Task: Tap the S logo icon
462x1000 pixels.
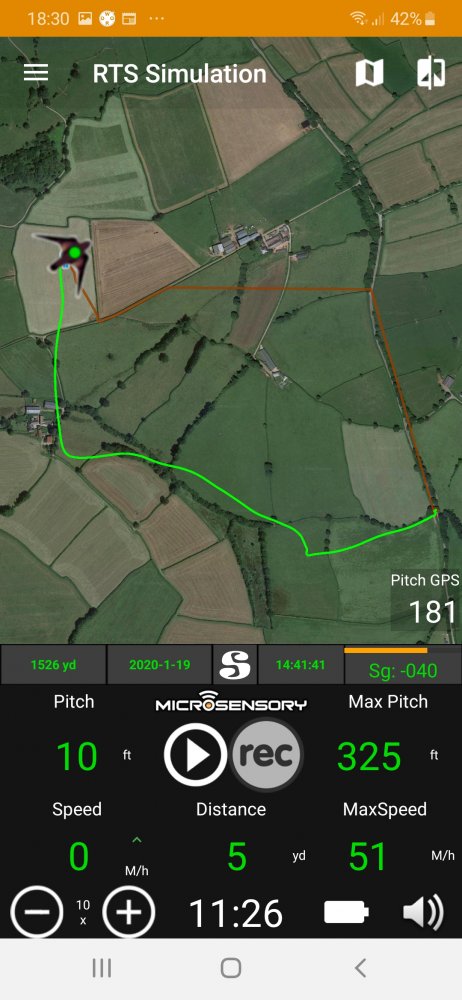Action: point(234,665)
